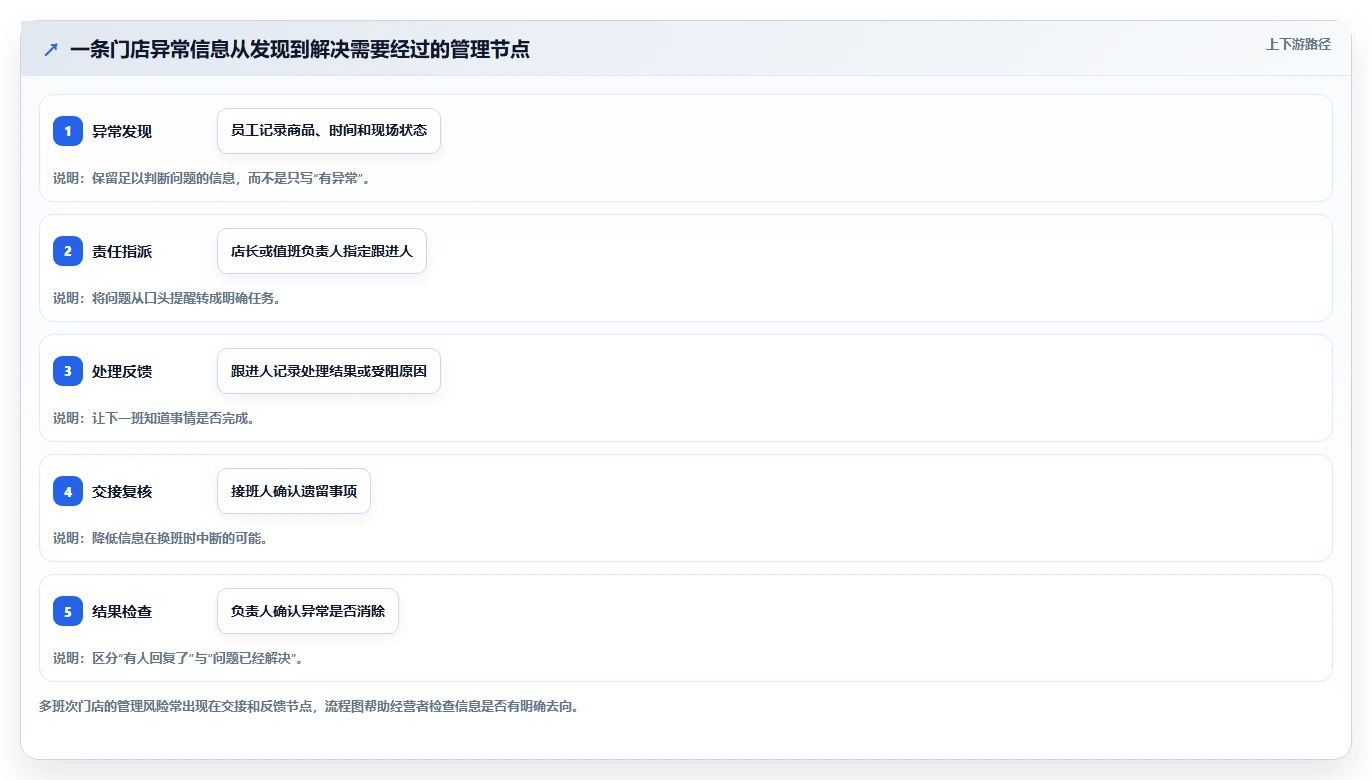
Task: Select the 跟进人记录处理结果或受阻原因 box
Action: 329,371
